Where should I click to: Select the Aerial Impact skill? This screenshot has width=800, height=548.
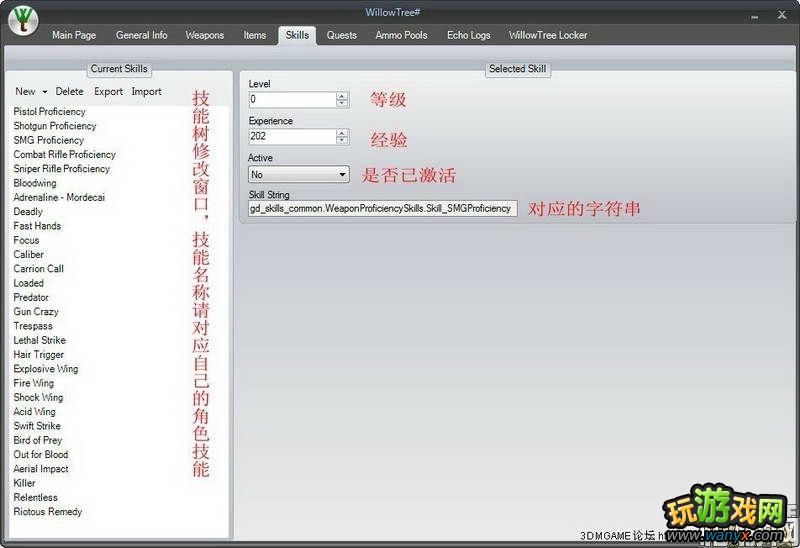(x=40, y=468)
